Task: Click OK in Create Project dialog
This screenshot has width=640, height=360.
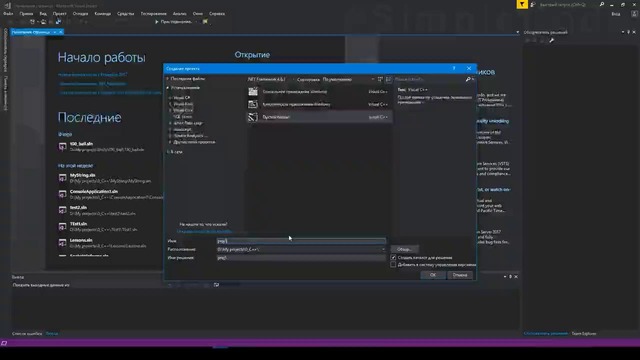Action: pyautogui.click(x=433, y=275)
